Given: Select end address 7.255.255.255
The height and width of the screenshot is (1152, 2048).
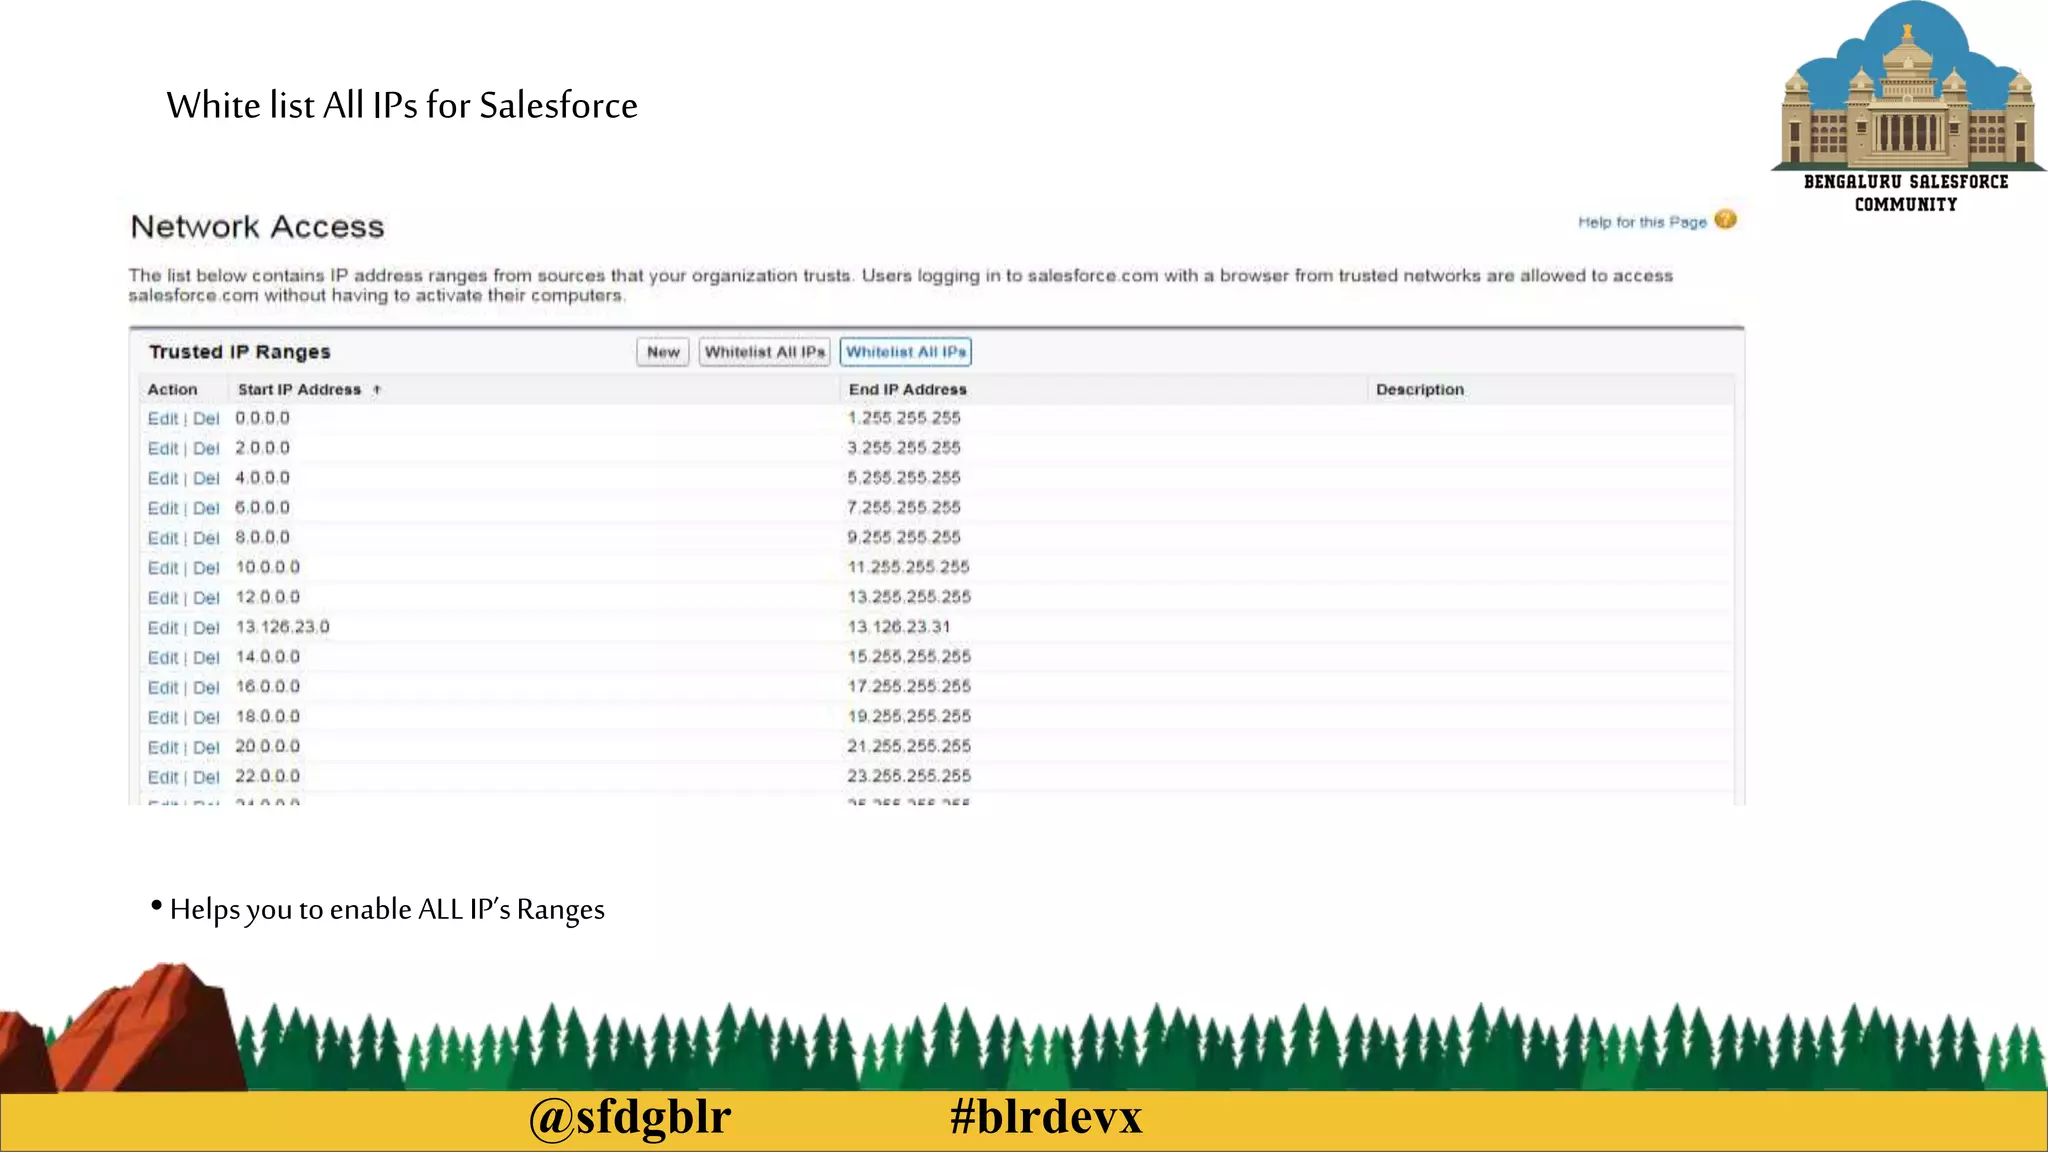Looking at the screenshot, I should coord(904,508).
